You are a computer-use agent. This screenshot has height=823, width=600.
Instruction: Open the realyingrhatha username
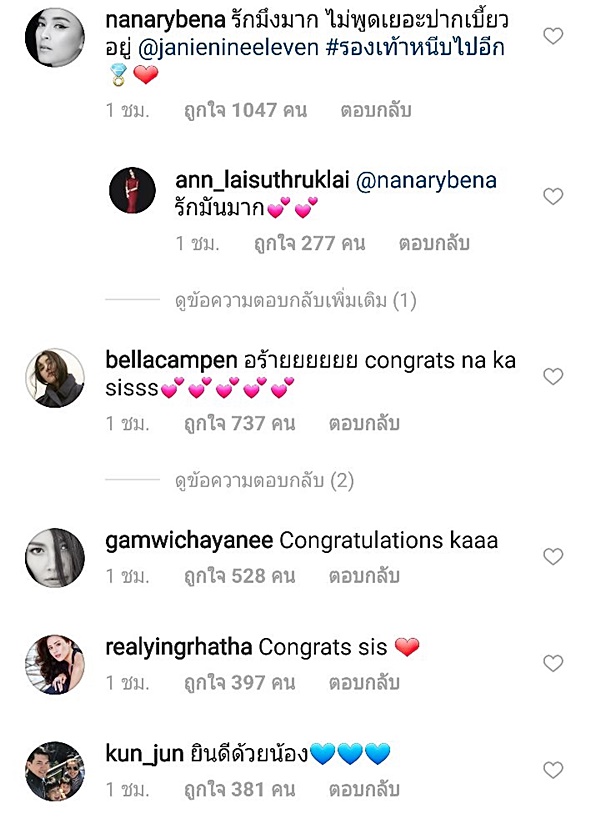178,647
